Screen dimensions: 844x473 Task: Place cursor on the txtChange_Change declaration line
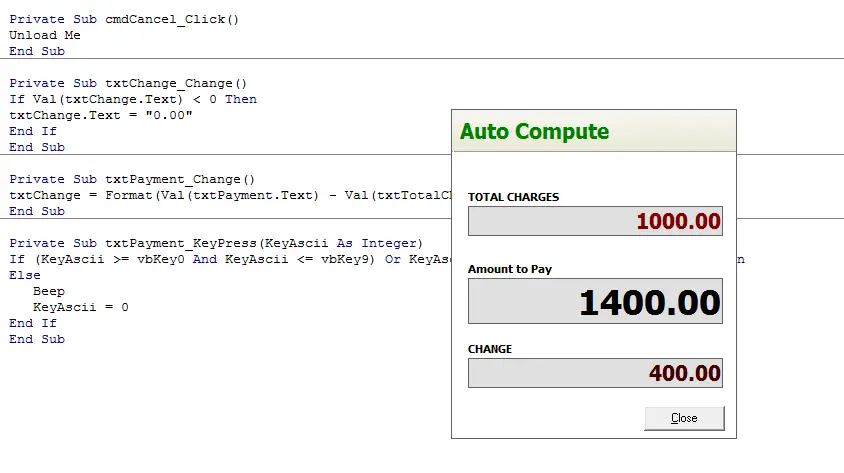point(128,83)
